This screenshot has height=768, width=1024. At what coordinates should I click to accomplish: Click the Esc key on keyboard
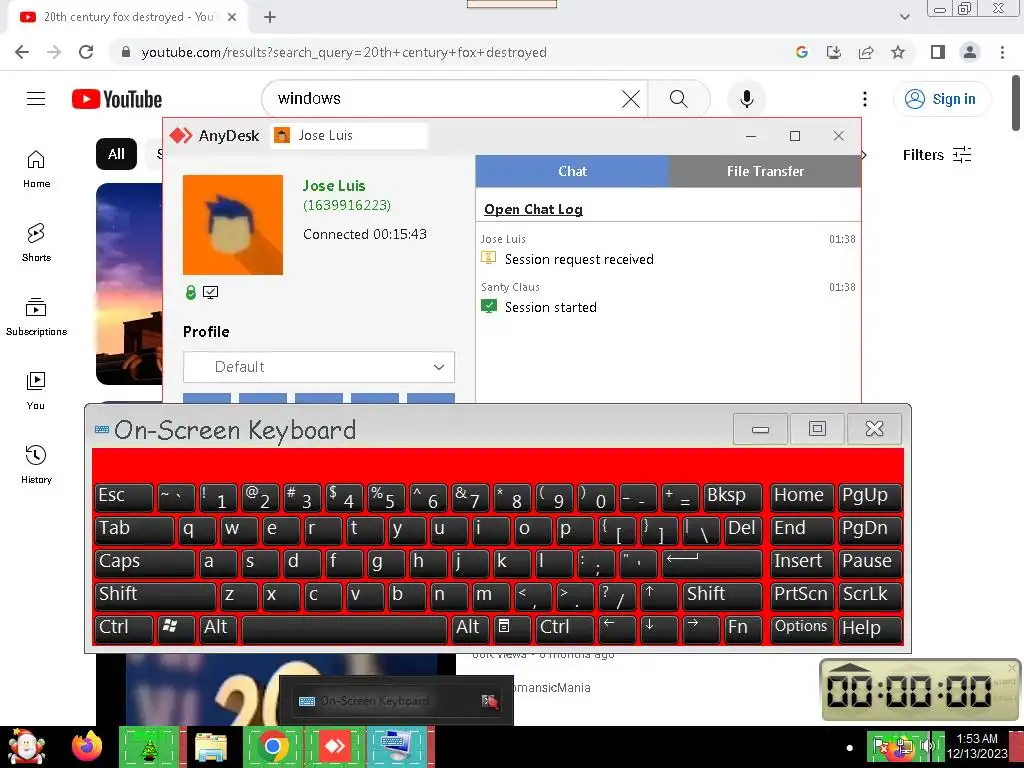point(124,497)
